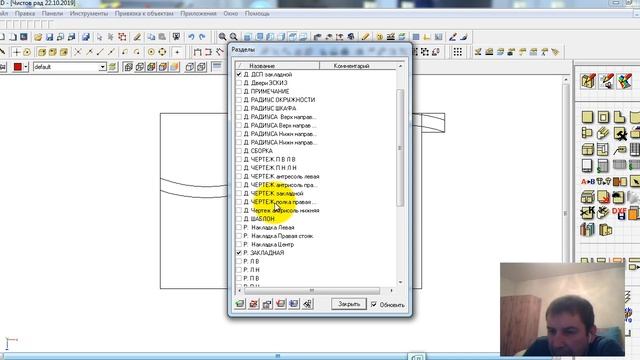The height and width of the screenshot is (360, 640).
Task: Select row 'Д. ЧЕРТЕЖ П Н Л Н'
Action: click(x=270, y=168)
